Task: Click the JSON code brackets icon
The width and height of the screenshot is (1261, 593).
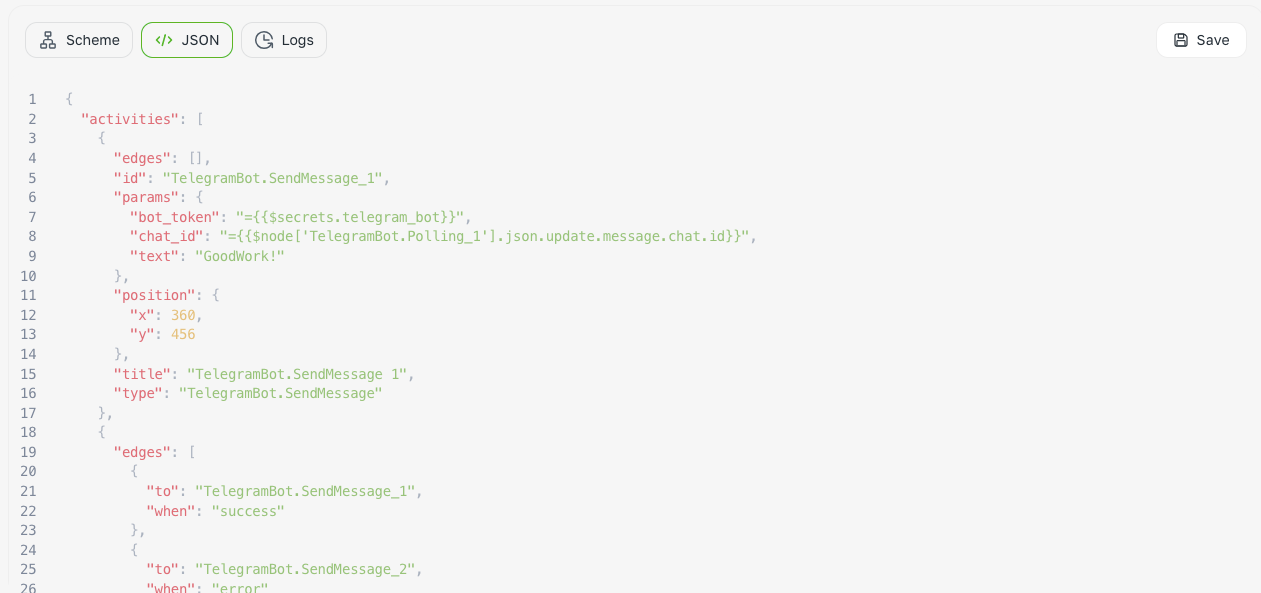Action: coord(164,40)
